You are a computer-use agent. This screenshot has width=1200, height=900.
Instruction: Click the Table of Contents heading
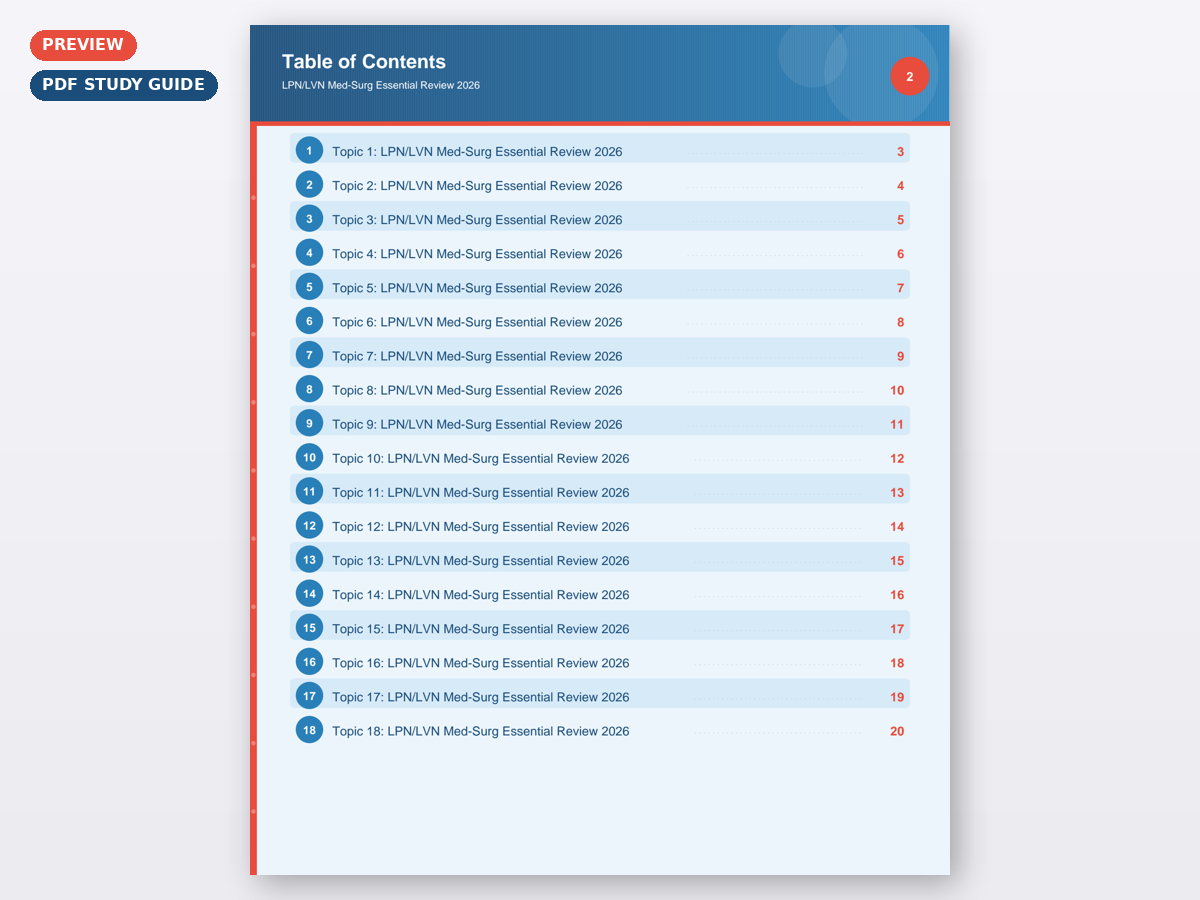pyautogui.click(x=364, y=62)
